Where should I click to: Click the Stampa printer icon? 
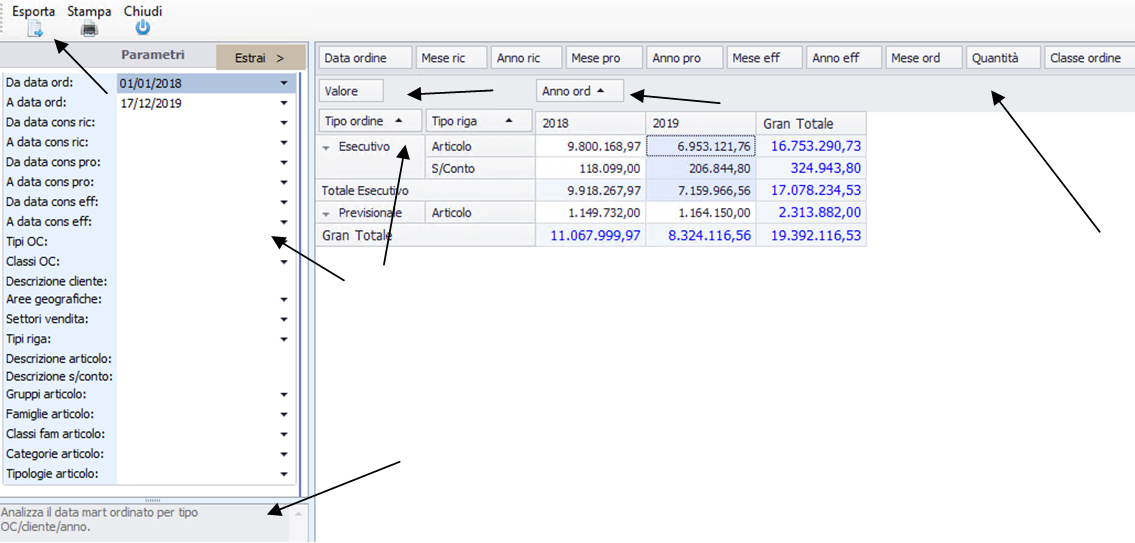click(89, 29)
